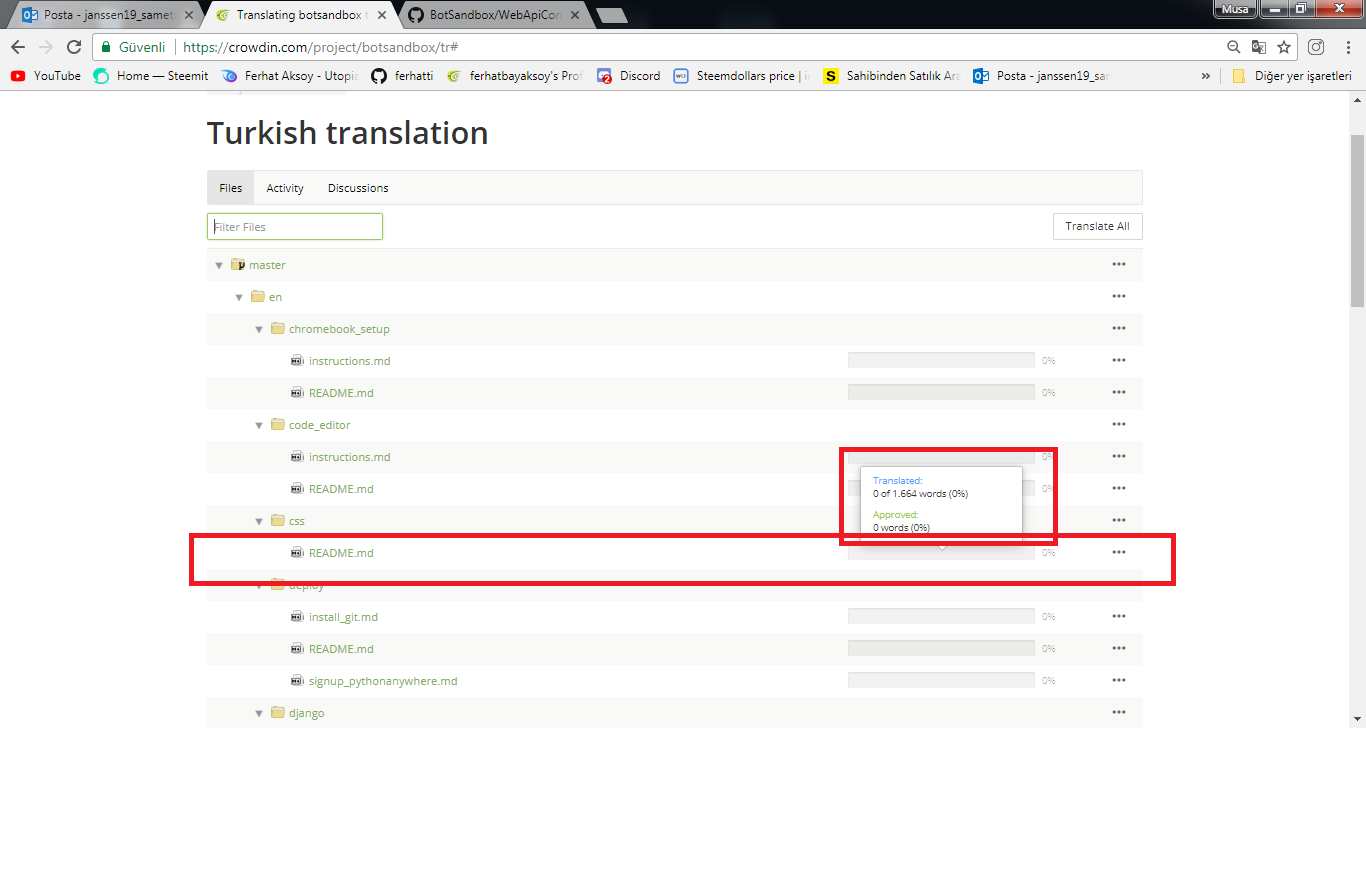The width and height of the screenshot is (1366, 872).
Task: Collapse the en folder arrow
Action: (239, 297)
